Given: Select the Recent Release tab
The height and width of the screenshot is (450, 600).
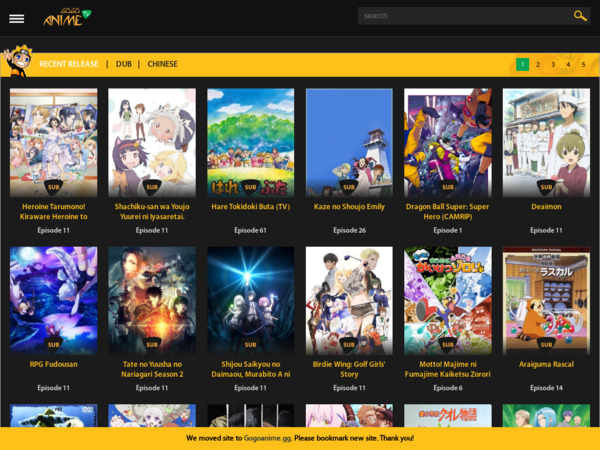Looking at the screenshot, I should (x=69, y=64).
